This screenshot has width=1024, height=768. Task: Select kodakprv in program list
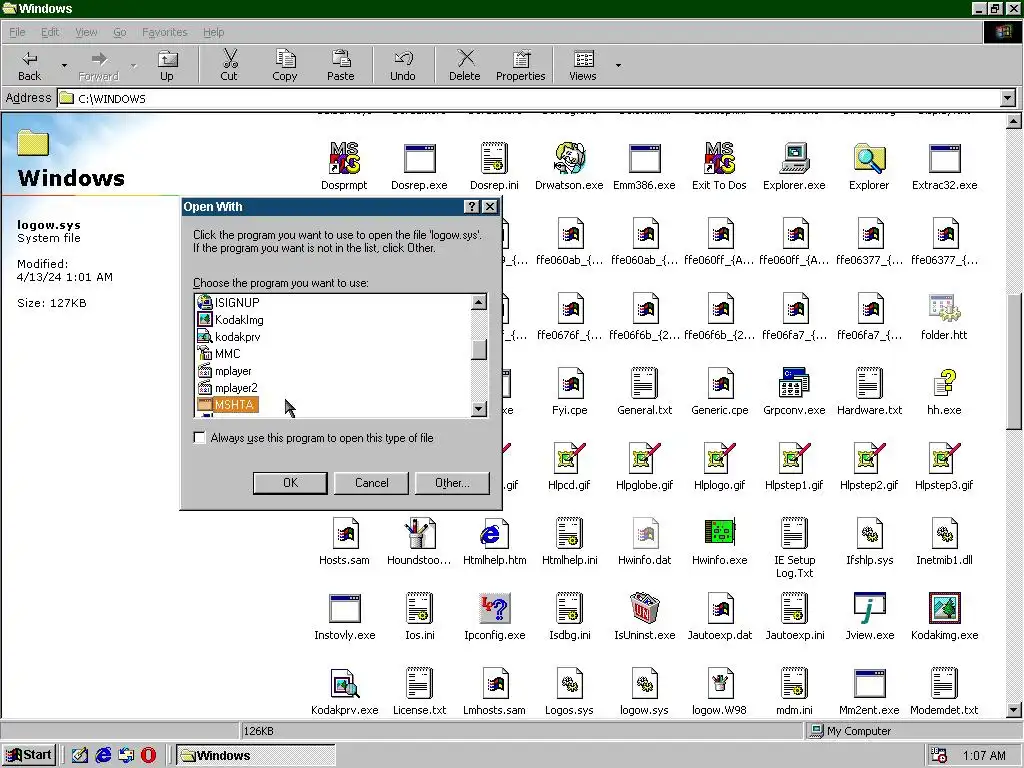point(229,336)
